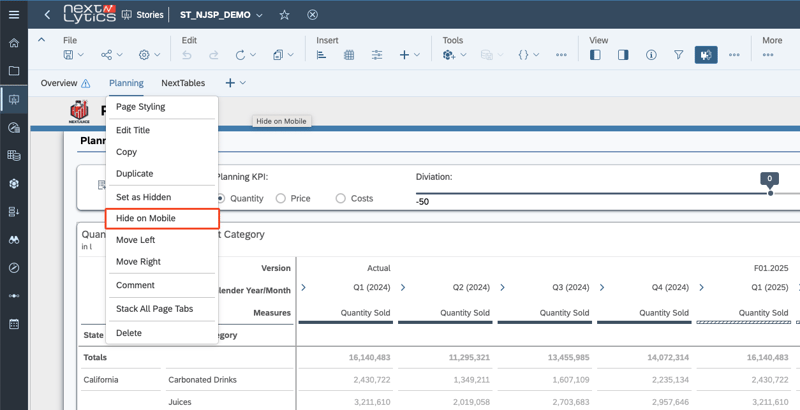Go to Home in sidebar
Screen dimensions: 800x410
[x=14, y=43]
